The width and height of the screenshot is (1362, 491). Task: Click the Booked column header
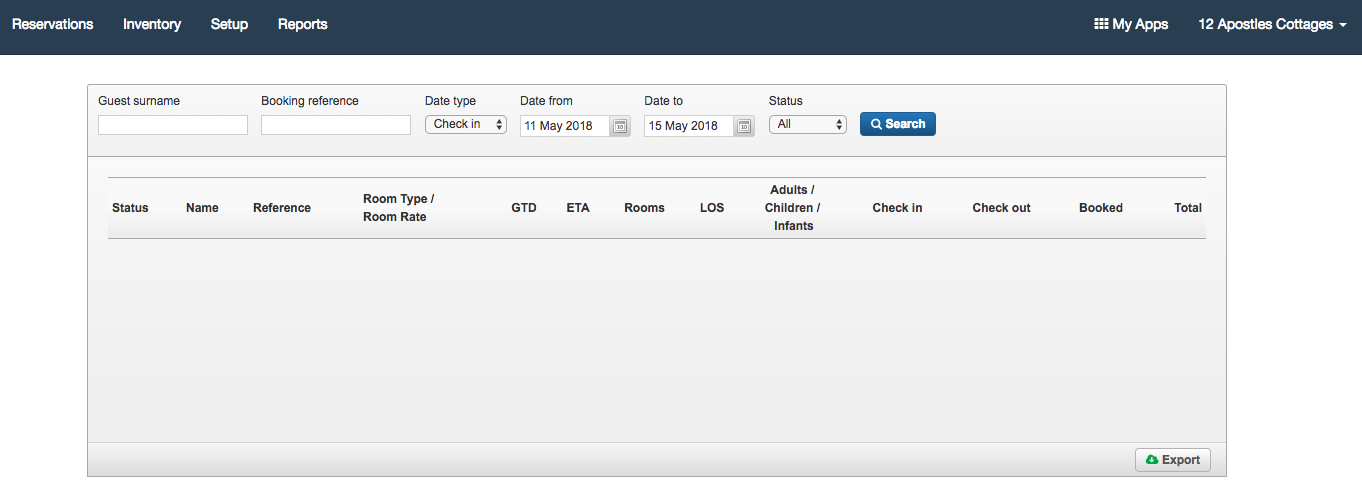(1100, 208)
